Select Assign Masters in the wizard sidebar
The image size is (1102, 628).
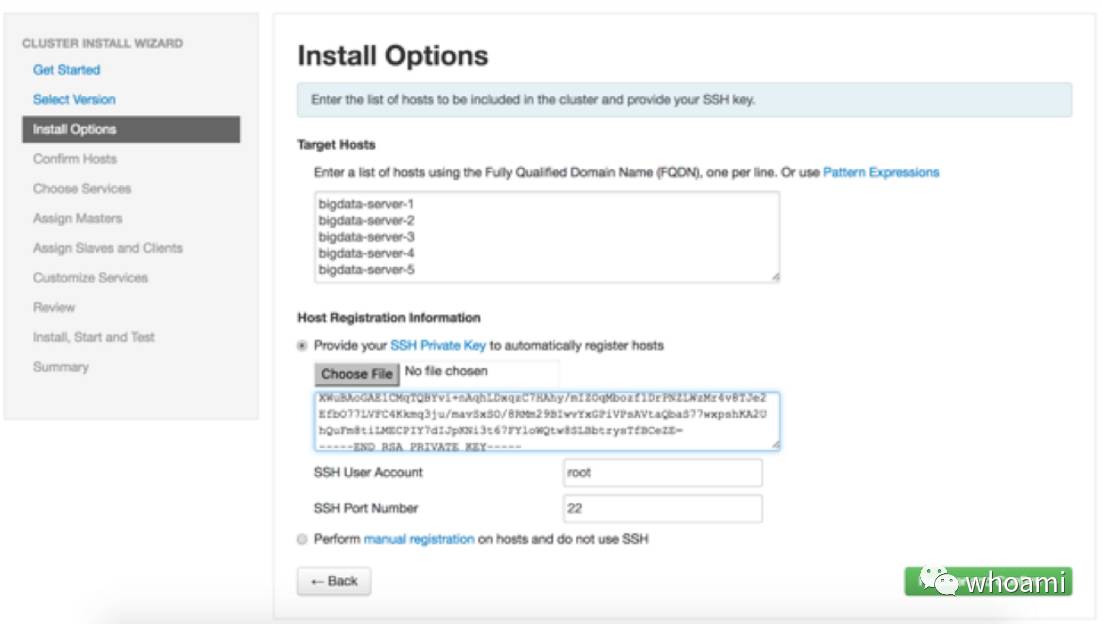coord(77,218)
